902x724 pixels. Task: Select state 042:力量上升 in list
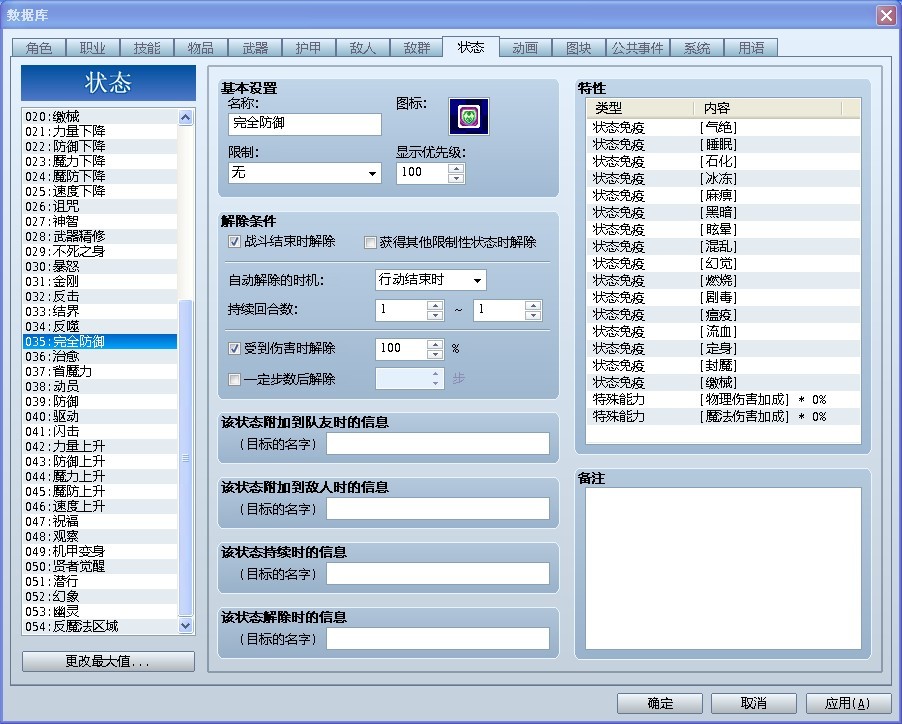tap(100, 446)
